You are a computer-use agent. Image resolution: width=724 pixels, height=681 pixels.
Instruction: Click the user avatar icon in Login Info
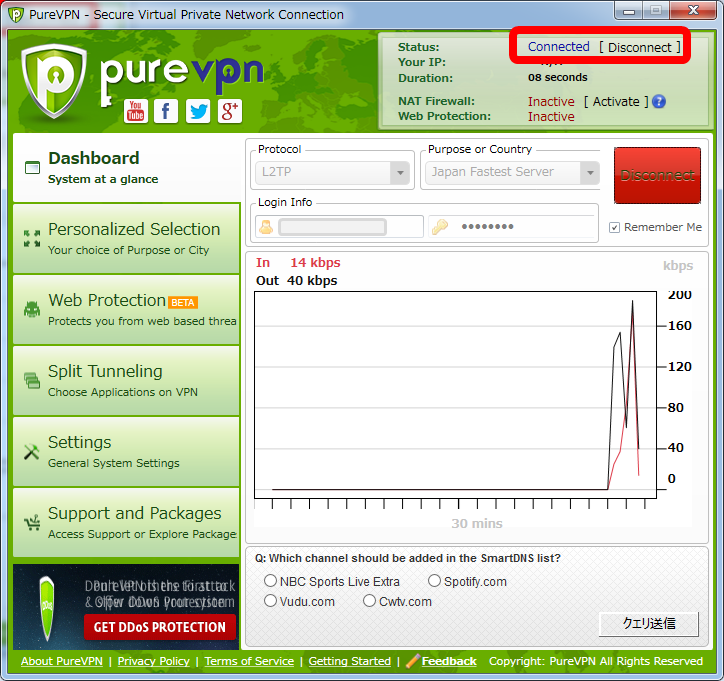click(266, 227)
